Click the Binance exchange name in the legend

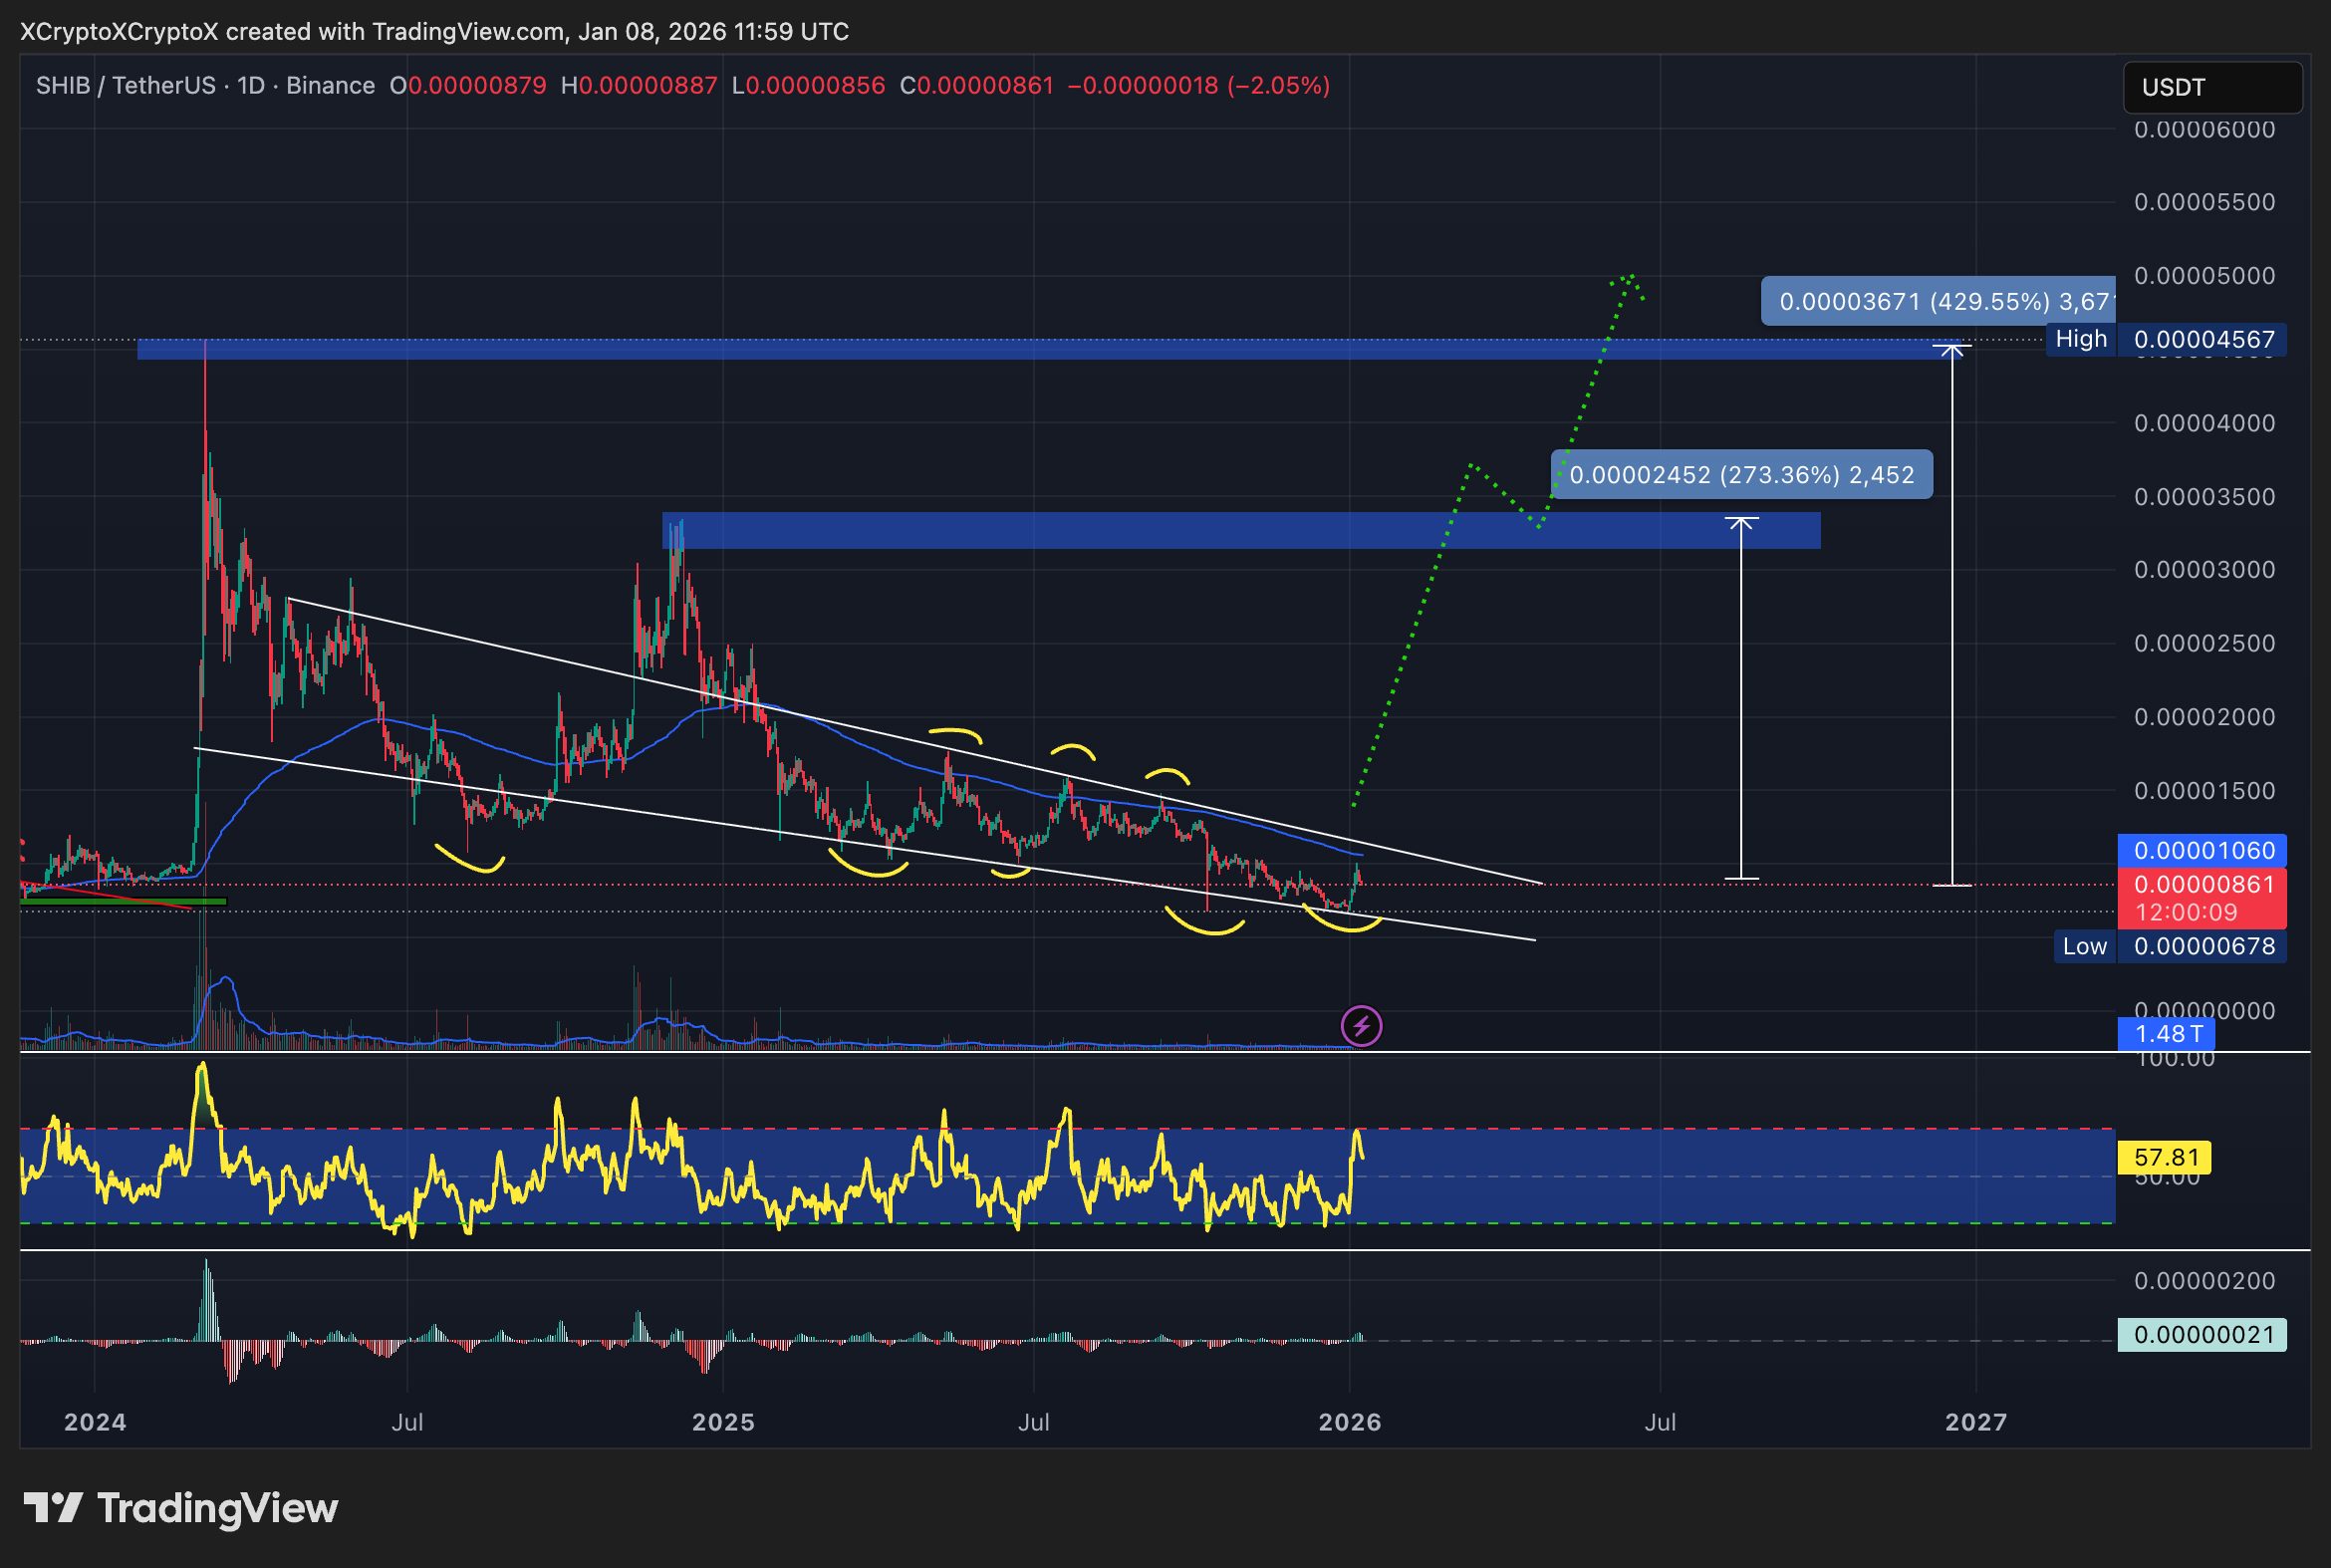click(330, 86)
